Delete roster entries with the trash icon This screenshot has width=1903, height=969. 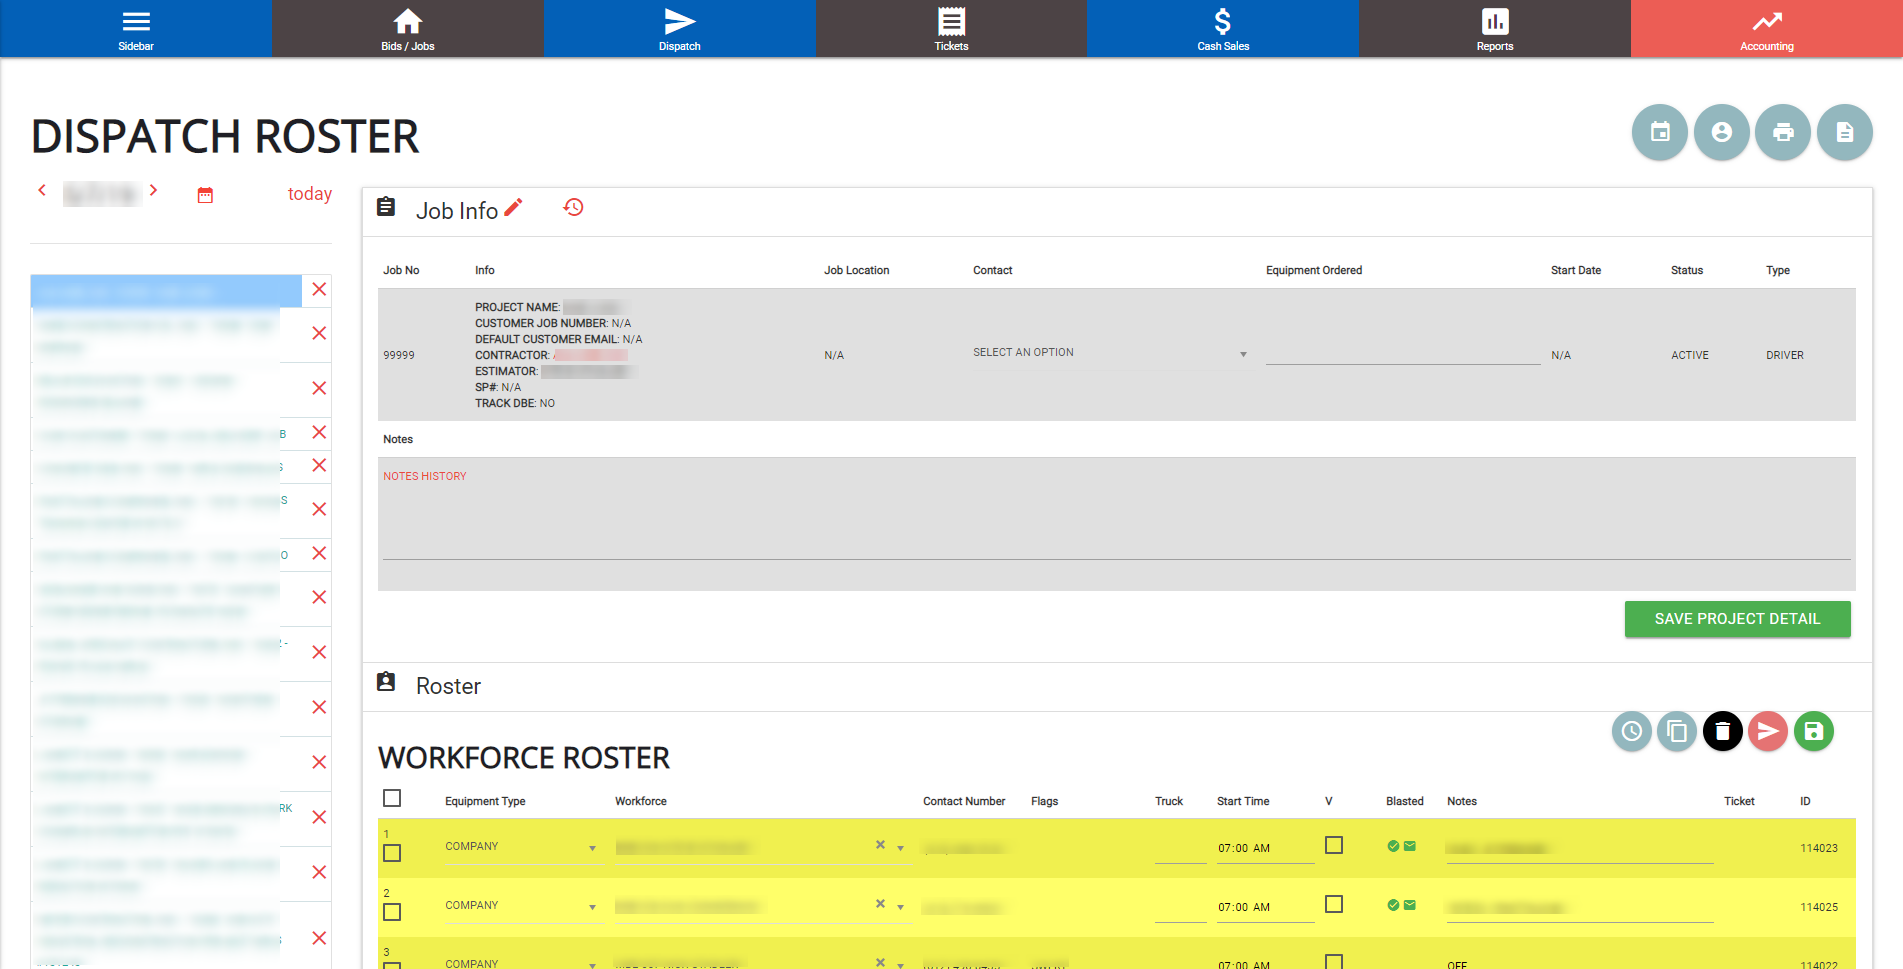click(1722, 731)
